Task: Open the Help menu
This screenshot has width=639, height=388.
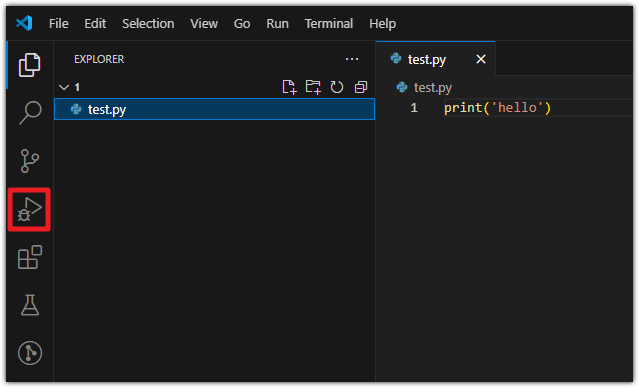Action: point(382,24)
